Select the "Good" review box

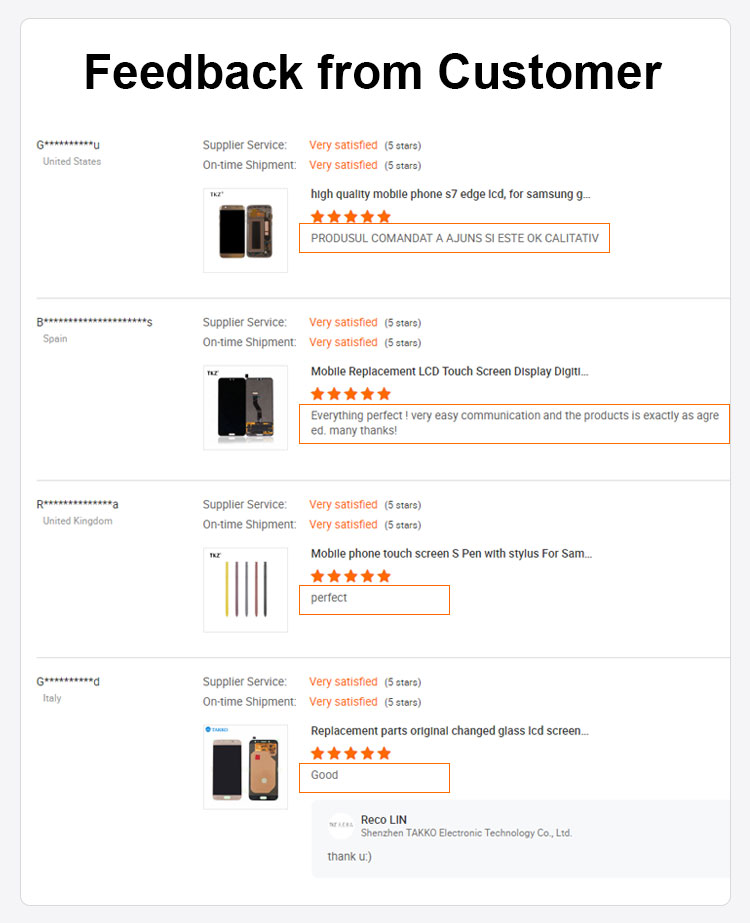(x=374, y=777)
